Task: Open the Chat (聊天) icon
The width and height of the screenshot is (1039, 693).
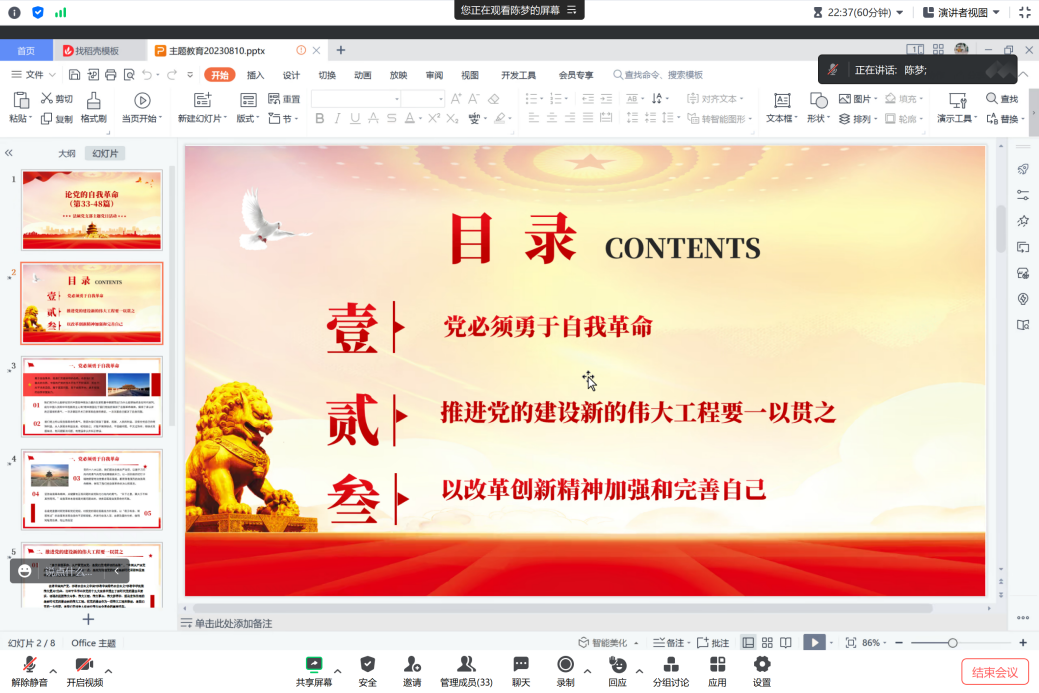Action: click(x=520, y=665)
